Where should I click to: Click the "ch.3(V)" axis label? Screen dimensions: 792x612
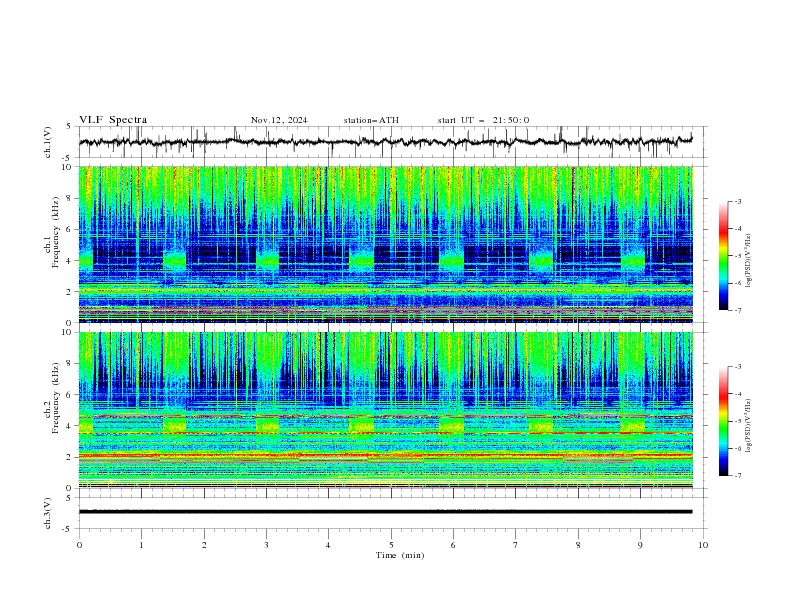coord(48,513)
